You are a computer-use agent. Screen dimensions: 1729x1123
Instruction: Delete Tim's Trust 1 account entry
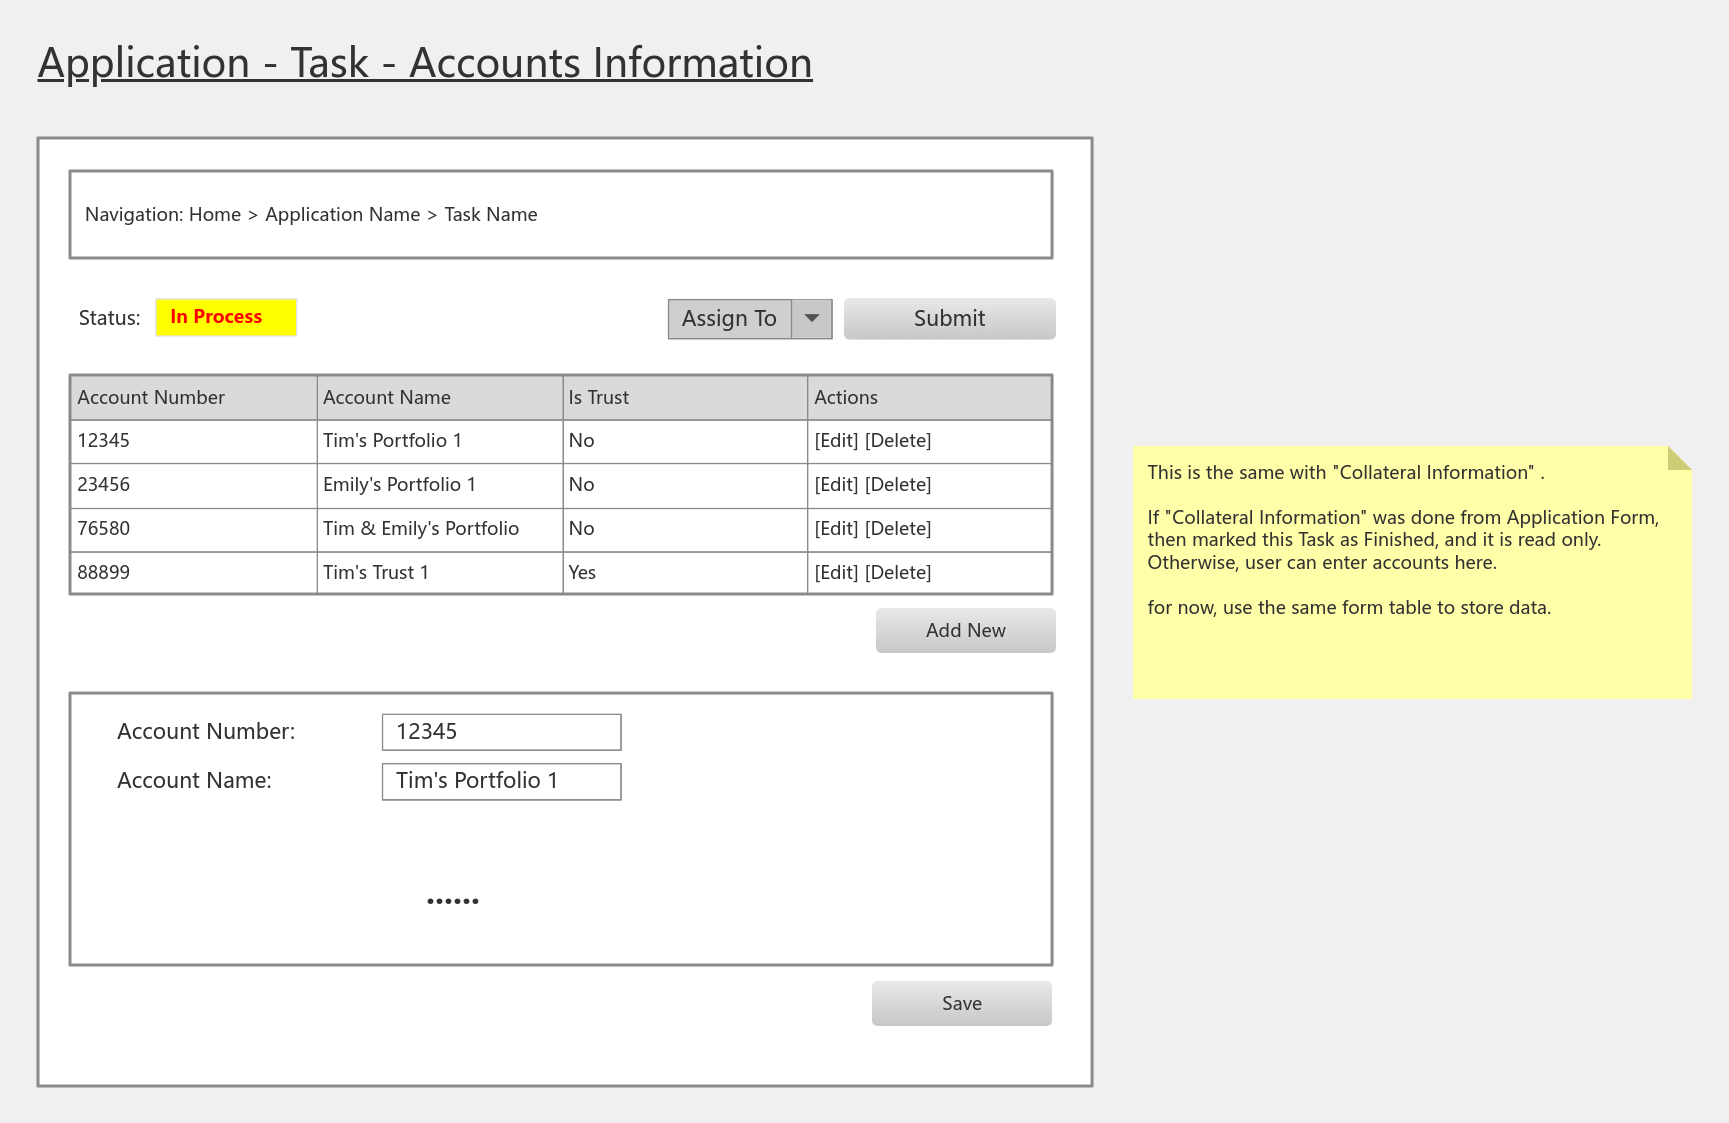click(x=899, y=572)
